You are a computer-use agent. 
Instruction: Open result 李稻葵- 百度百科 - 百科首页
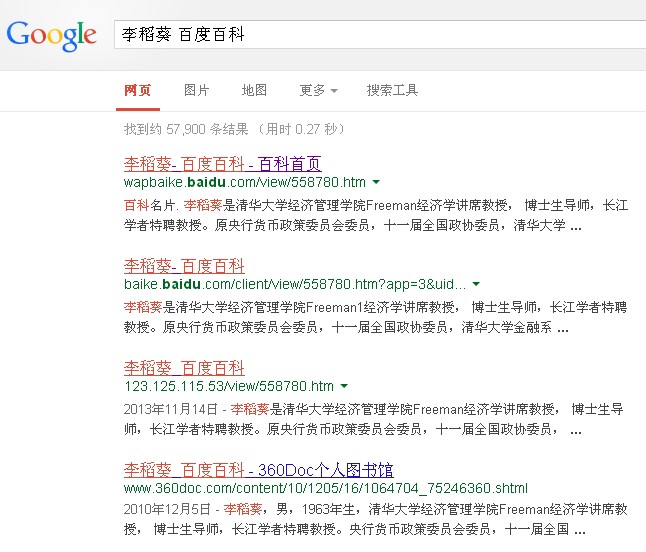click(x=222, y=164)
